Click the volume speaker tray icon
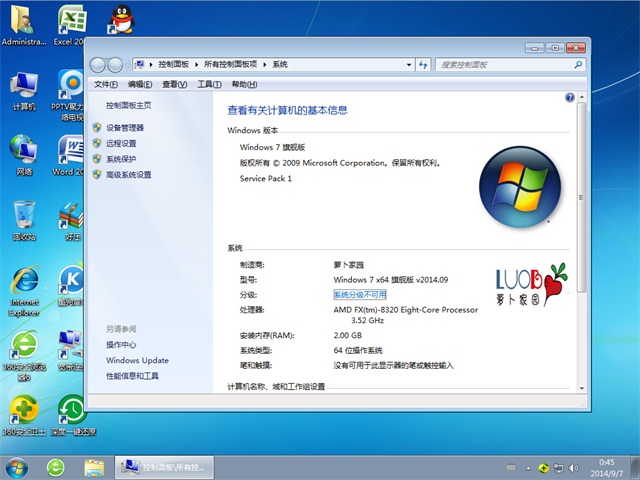The image size is (640, 480). point(573,468)
